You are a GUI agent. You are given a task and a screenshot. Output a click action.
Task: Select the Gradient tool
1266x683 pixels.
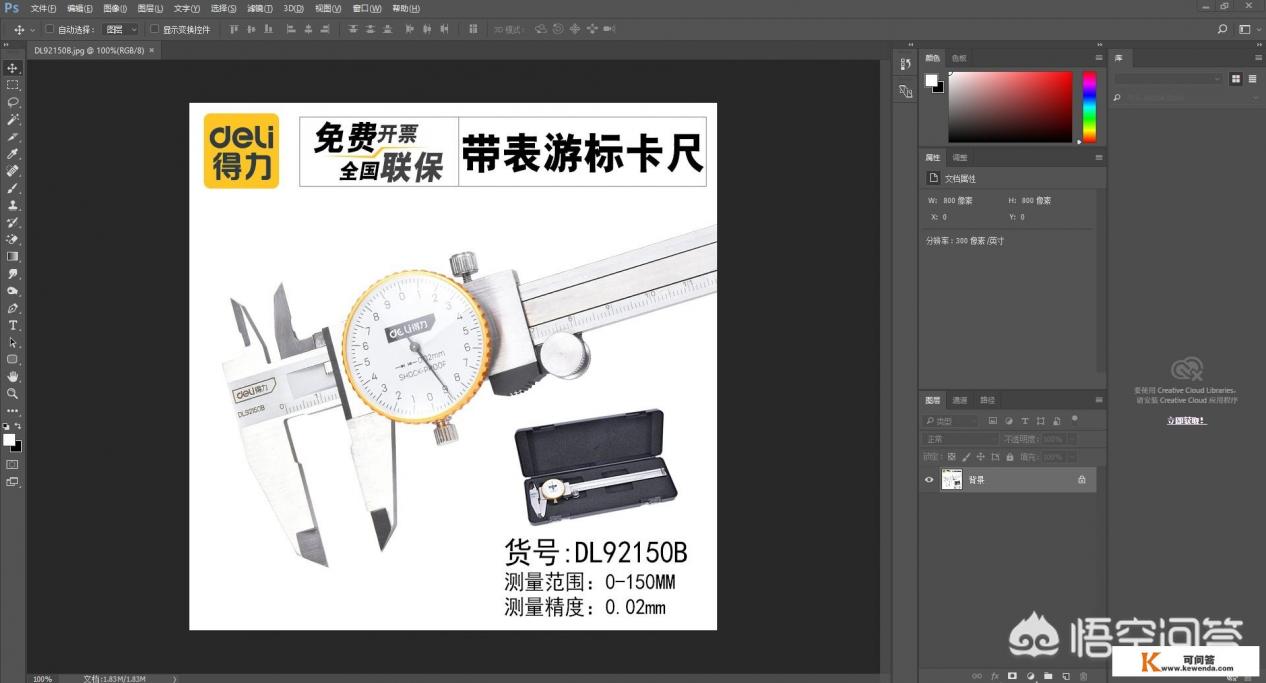pos(13,256)
